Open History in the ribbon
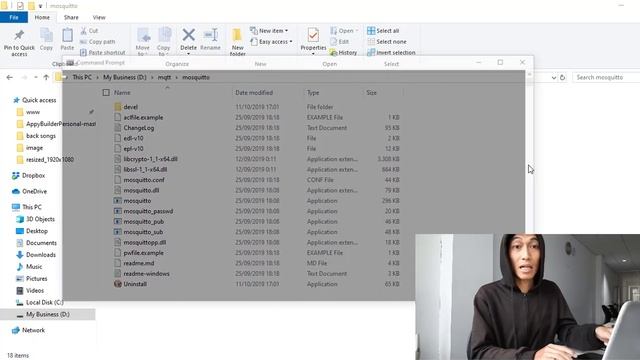This screenshot has width=640, height=360. point(343,53)
